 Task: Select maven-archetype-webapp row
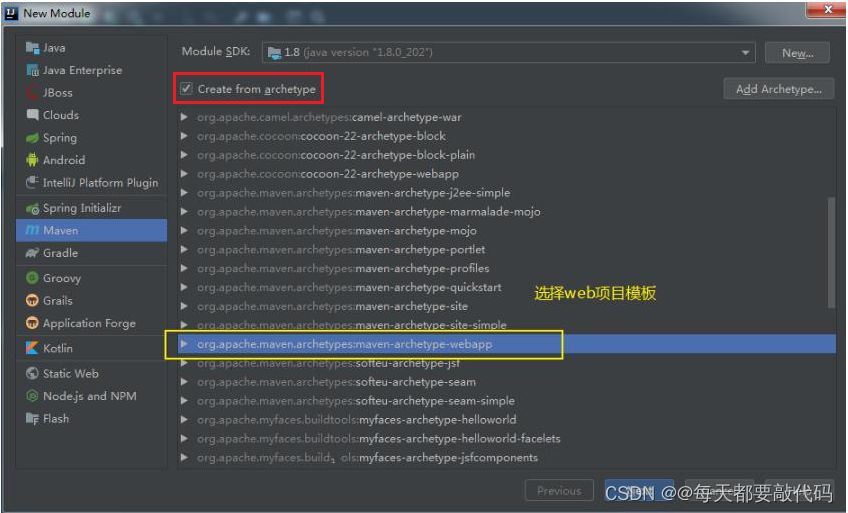pyautogui.click(x=507, y=344)
